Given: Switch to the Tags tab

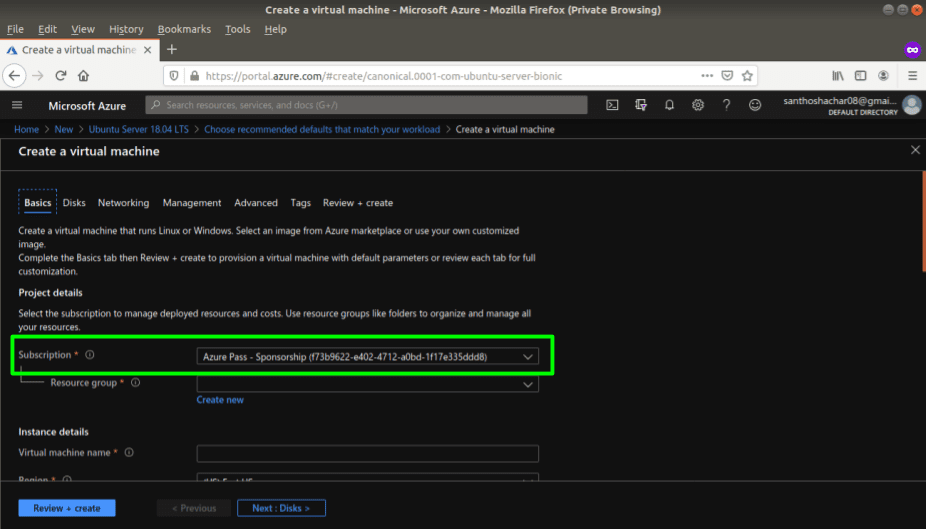Looking at the screenshot, I should 301,203.
